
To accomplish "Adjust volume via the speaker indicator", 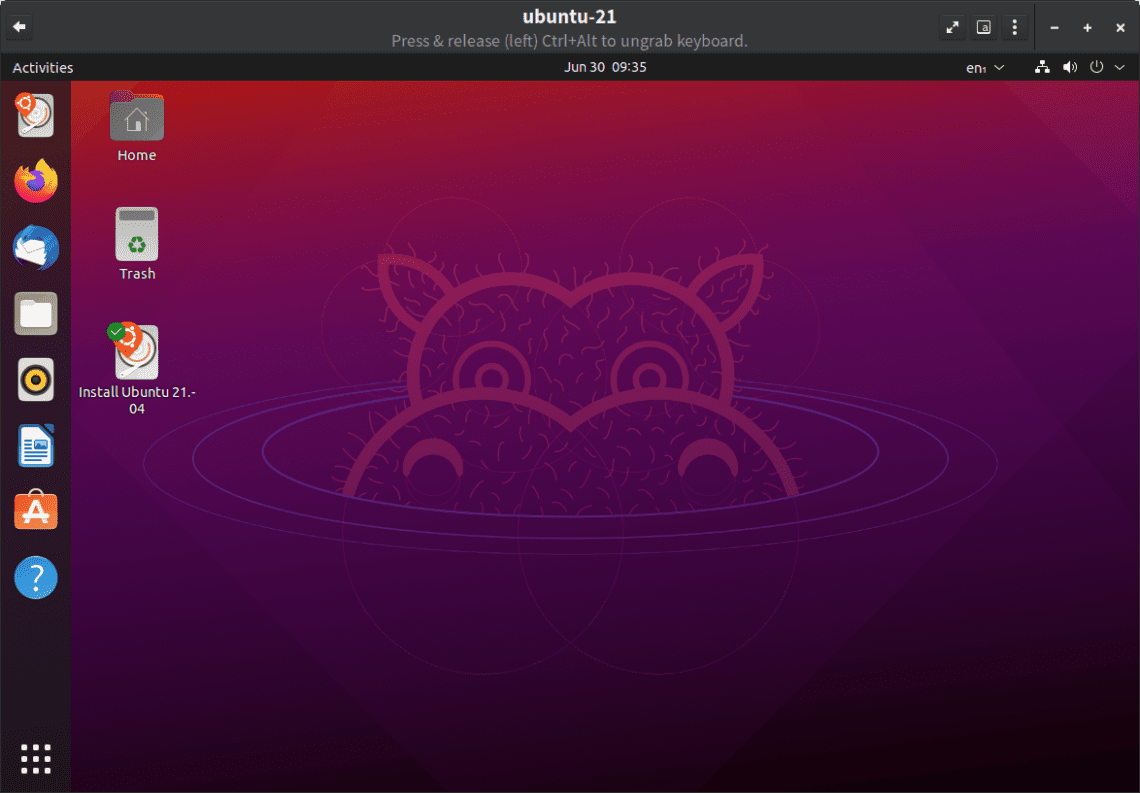I will pos(1070,67).
